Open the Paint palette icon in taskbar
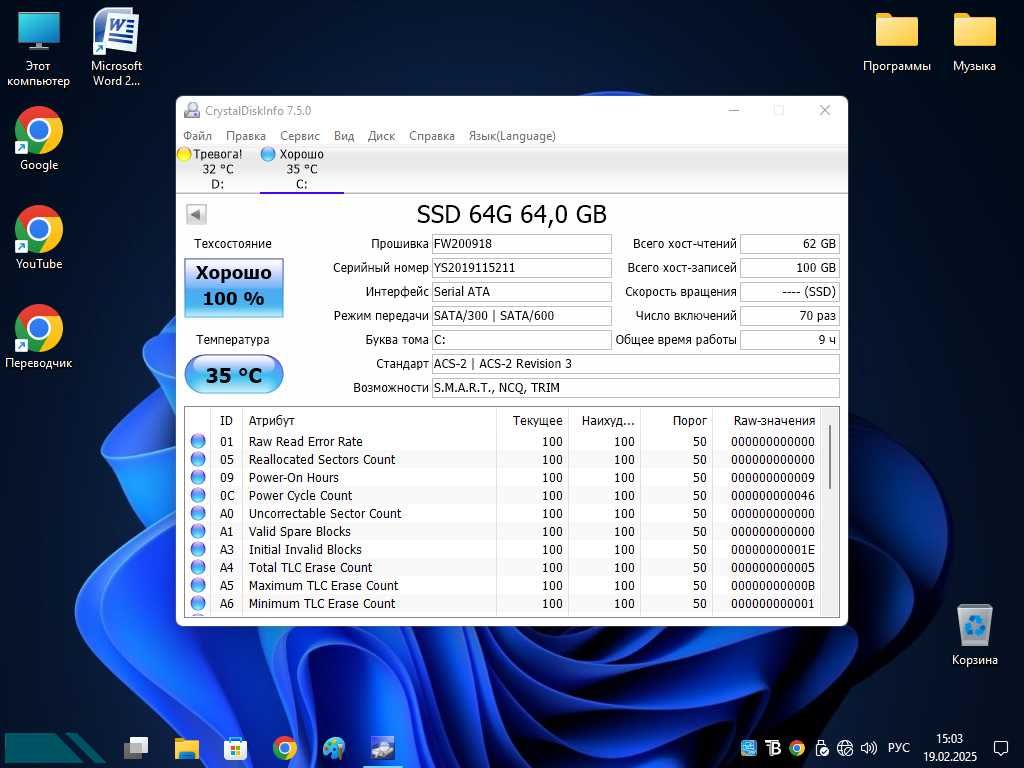 (334, 748)
